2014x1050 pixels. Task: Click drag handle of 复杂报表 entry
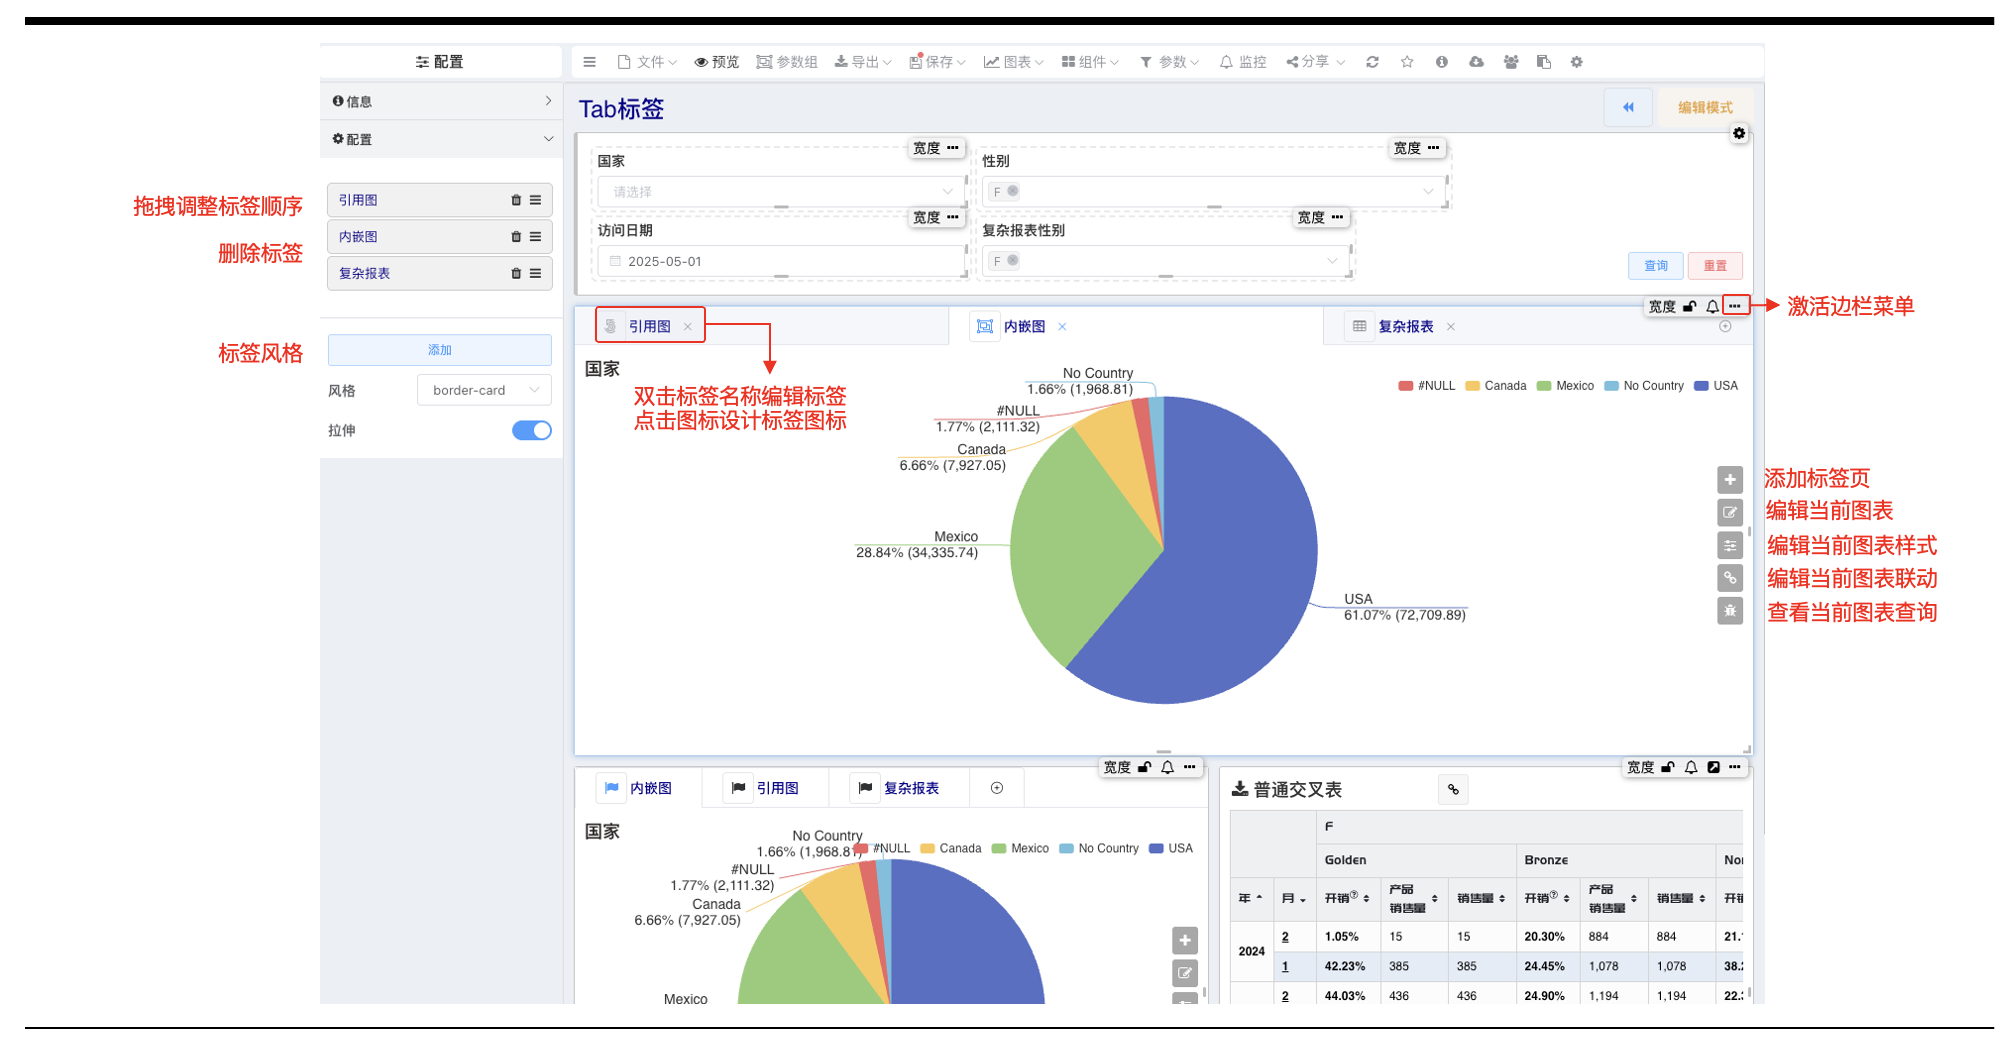coord(536,273)
